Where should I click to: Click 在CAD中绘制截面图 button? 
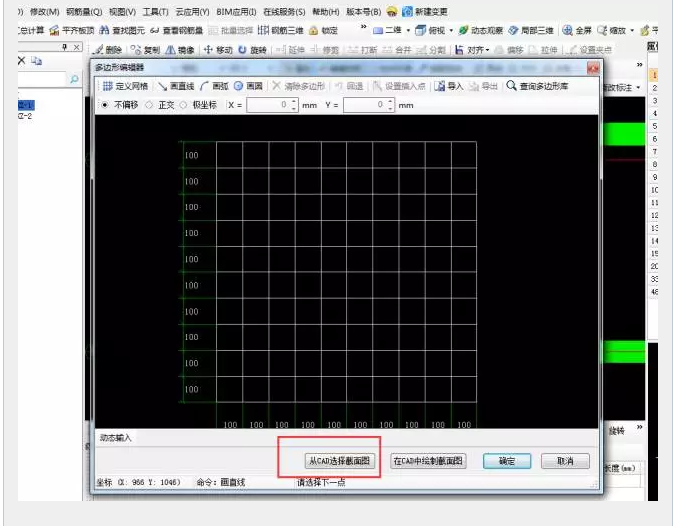[428, 461]
